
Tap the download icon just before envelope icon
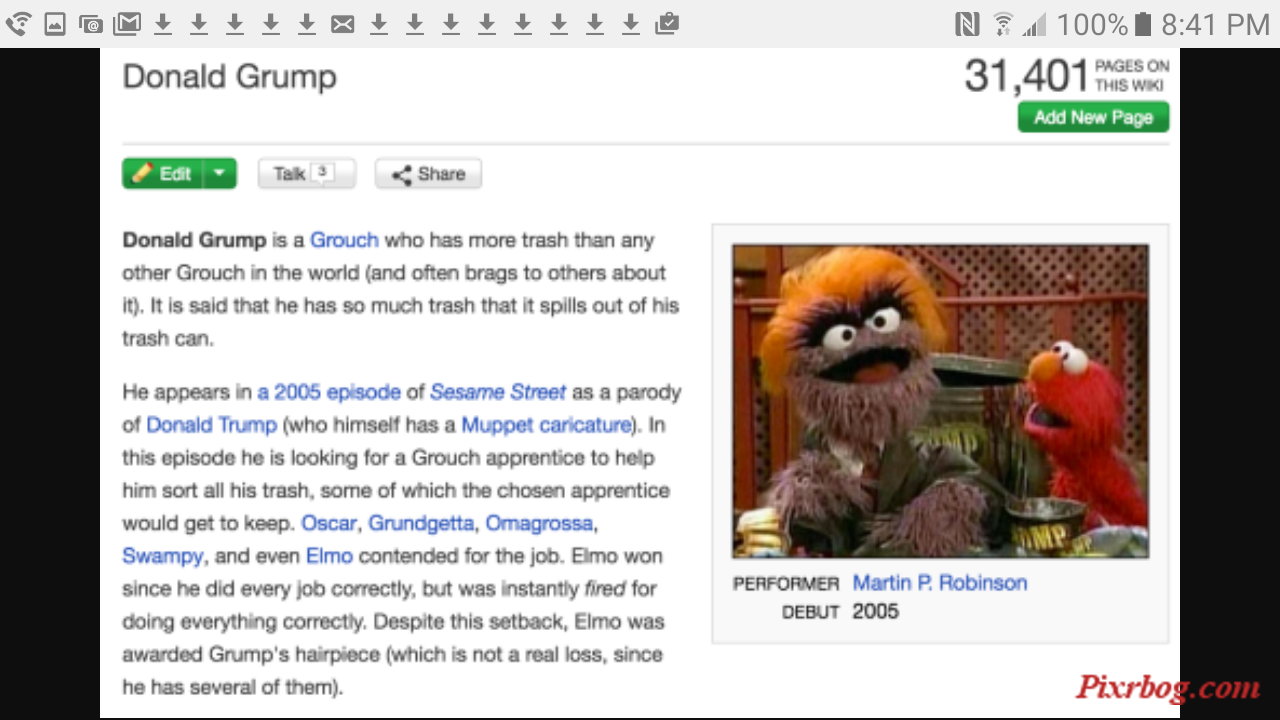pyautogui.click(x=307, y=23)
